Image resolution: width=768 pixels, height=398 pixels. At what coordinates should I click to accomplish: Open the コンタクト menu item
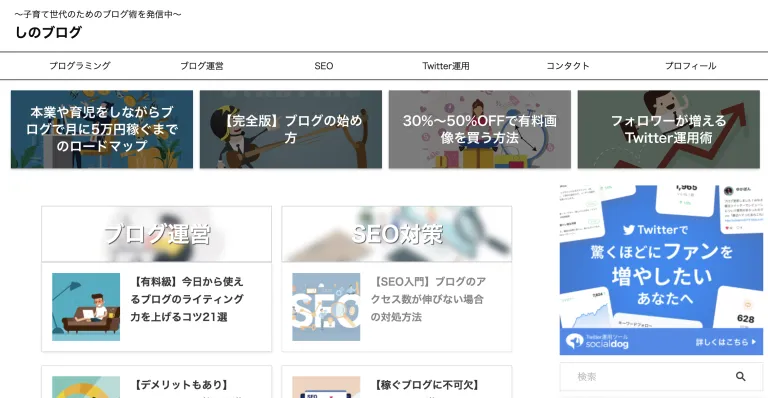pos(568,66)
